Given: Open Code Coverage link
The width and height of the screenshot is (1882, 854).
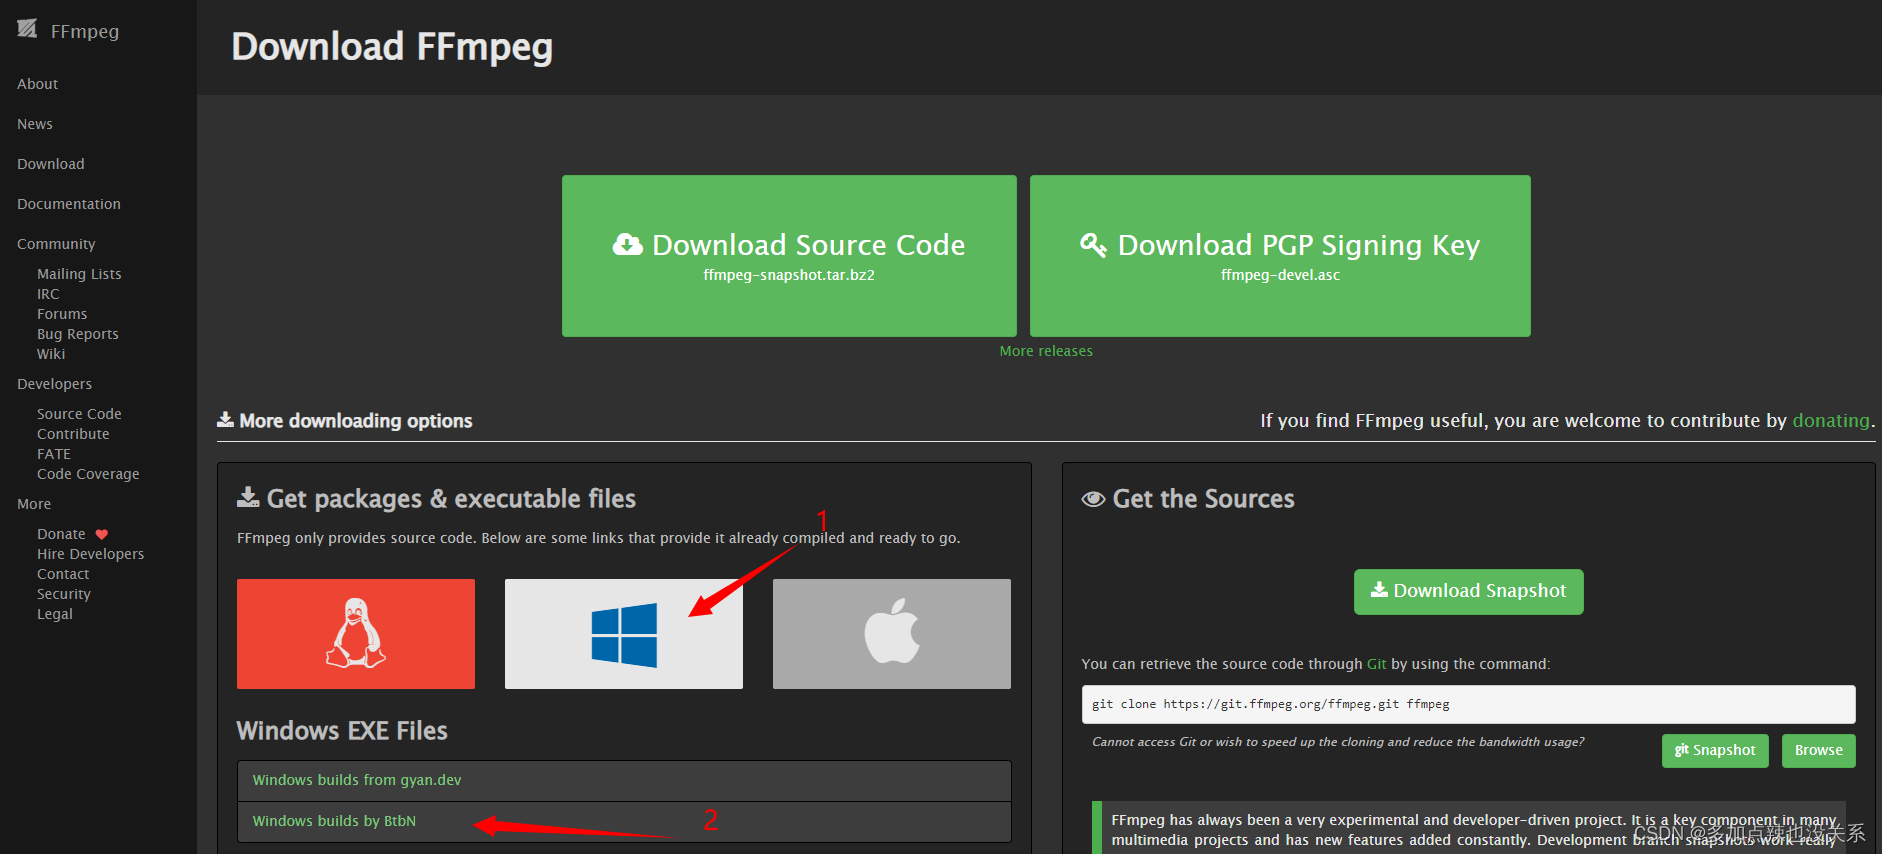Looking at the screenshot, I should pyautogui.click(x=88, y=474).
